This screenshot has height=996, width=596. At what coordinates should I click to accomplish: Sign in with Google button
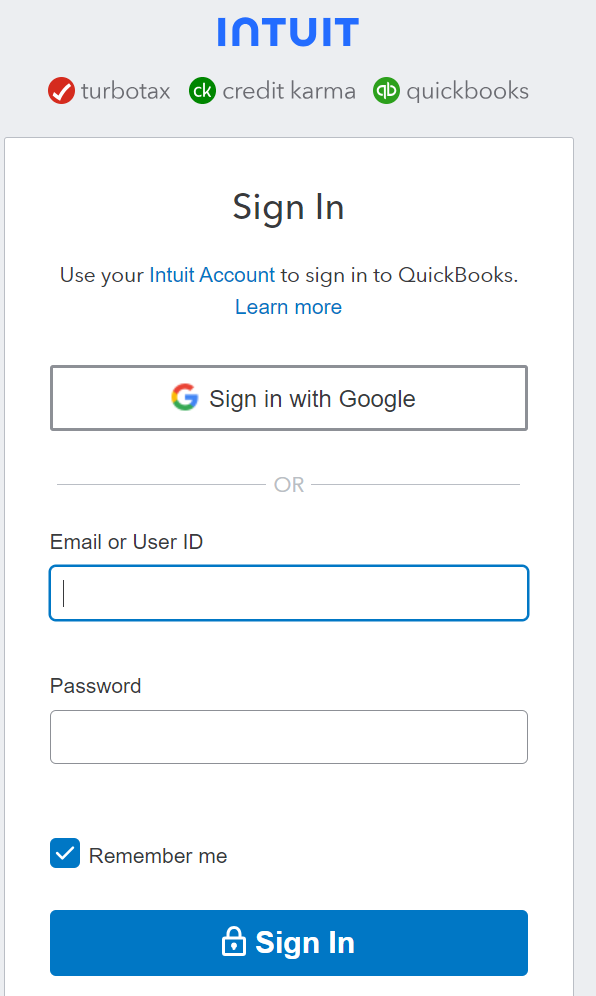point(289,398)
